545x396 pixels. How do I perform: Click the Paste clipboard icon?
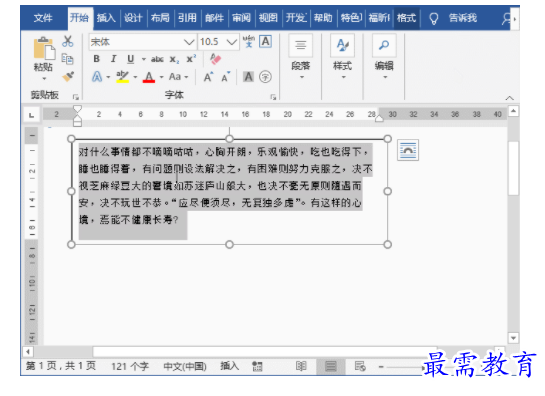pyautogui.click(x=44, y=48)
